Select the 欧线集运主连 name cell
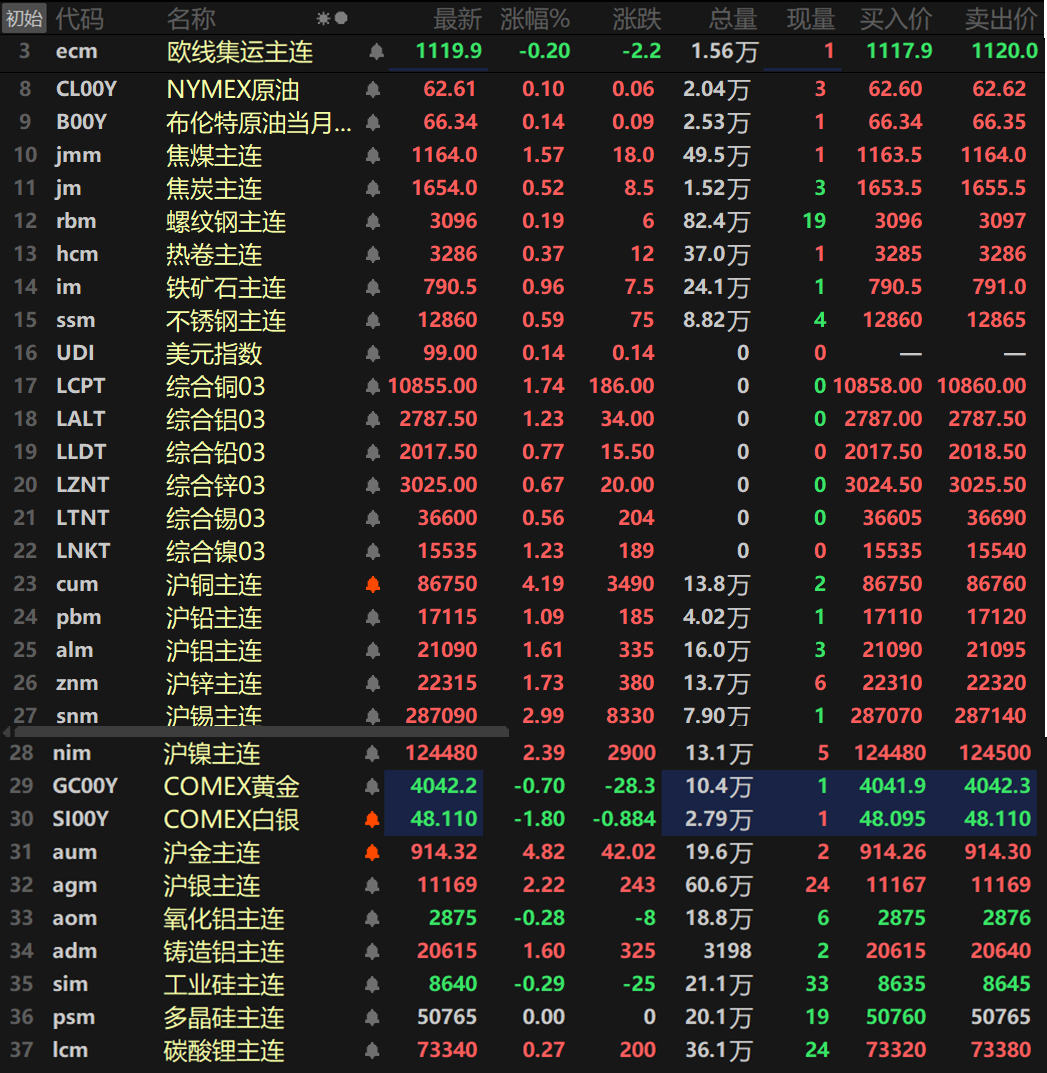1047x1073 pixels. [x=240, y=51]
